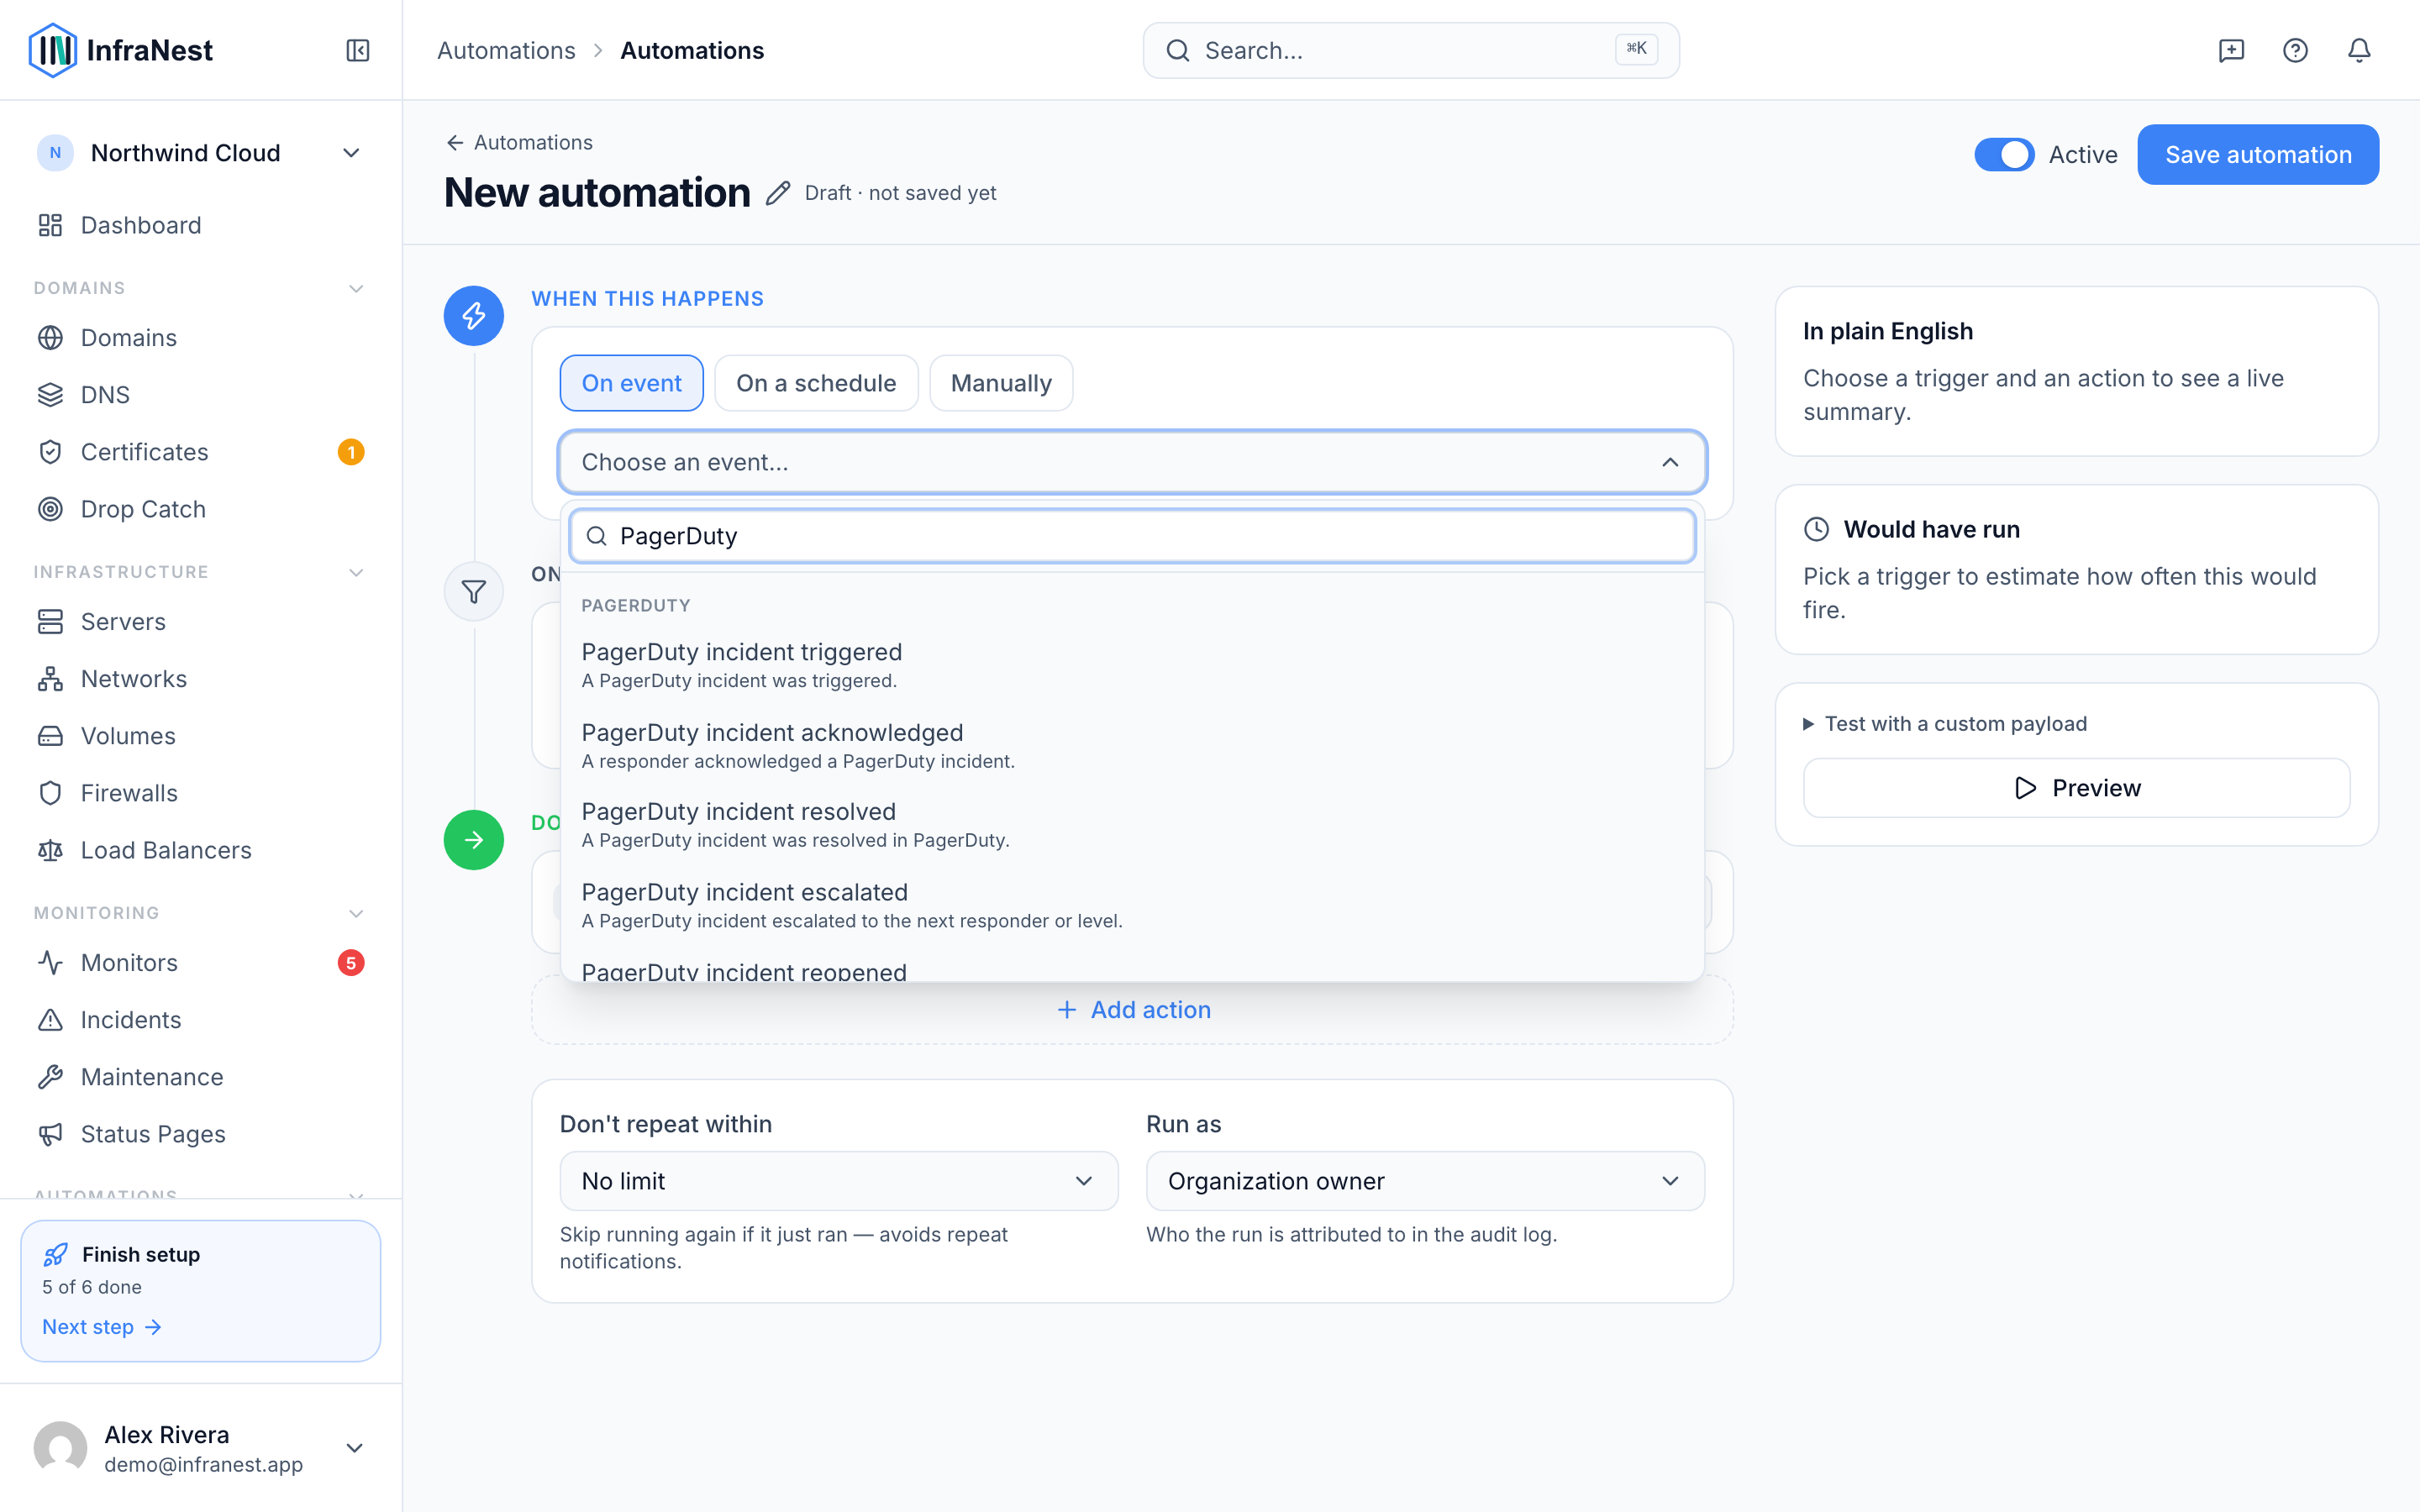Choose PagerDuty incident resolved event

pyautogui.click(x=1132, y=825)
